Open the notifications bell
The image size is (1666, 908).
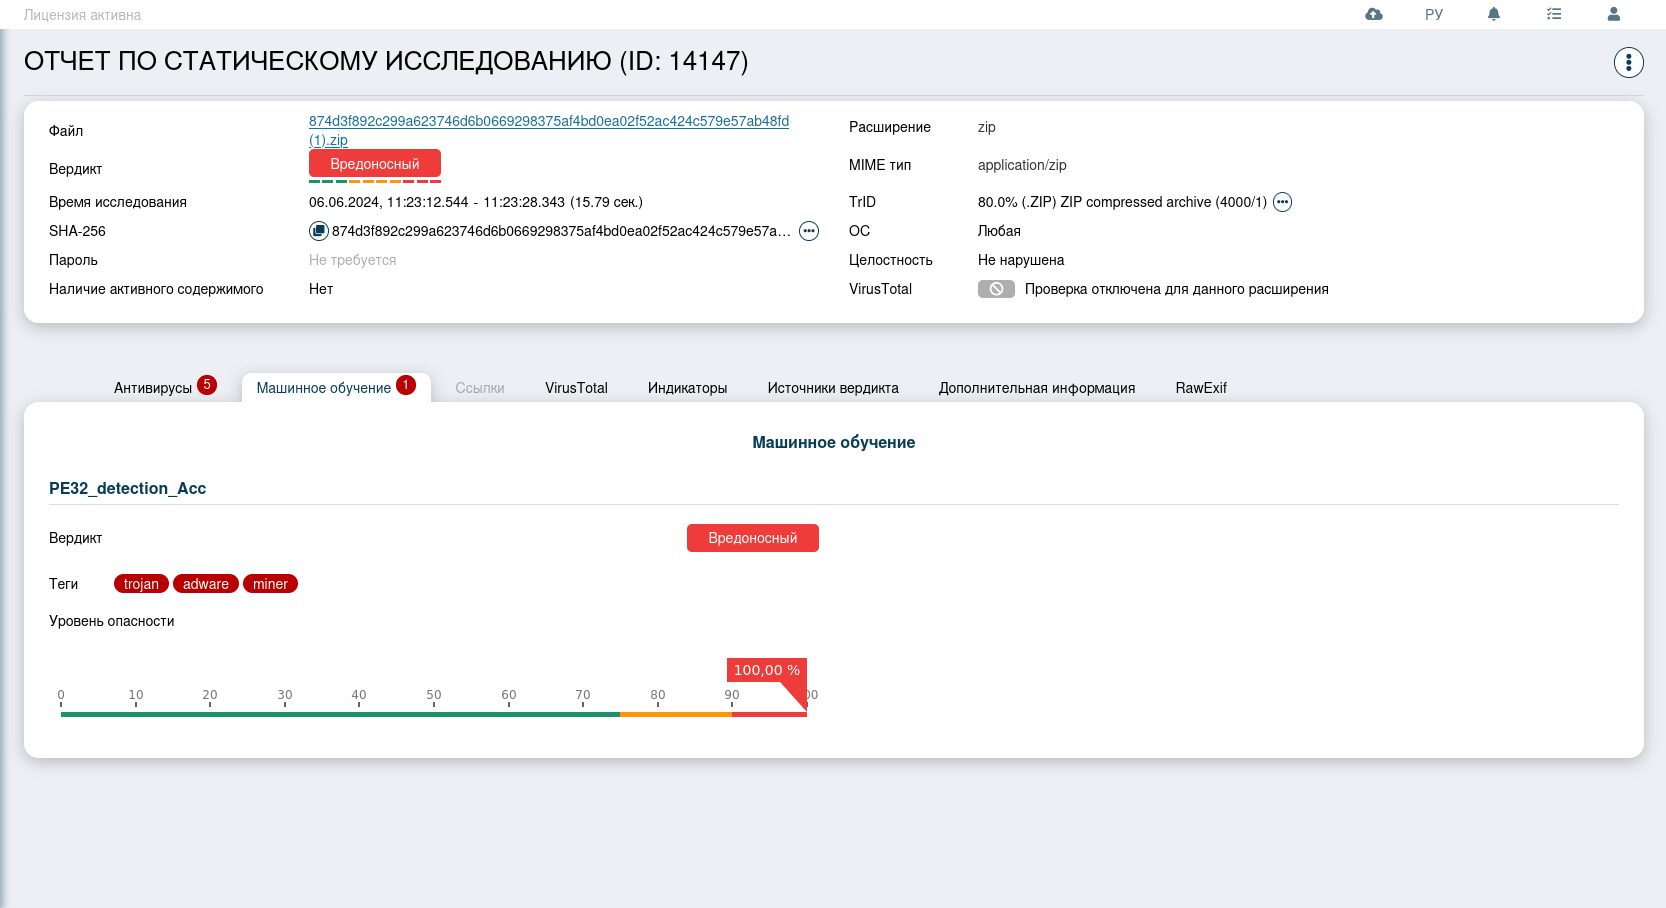tap(1493, 14)
